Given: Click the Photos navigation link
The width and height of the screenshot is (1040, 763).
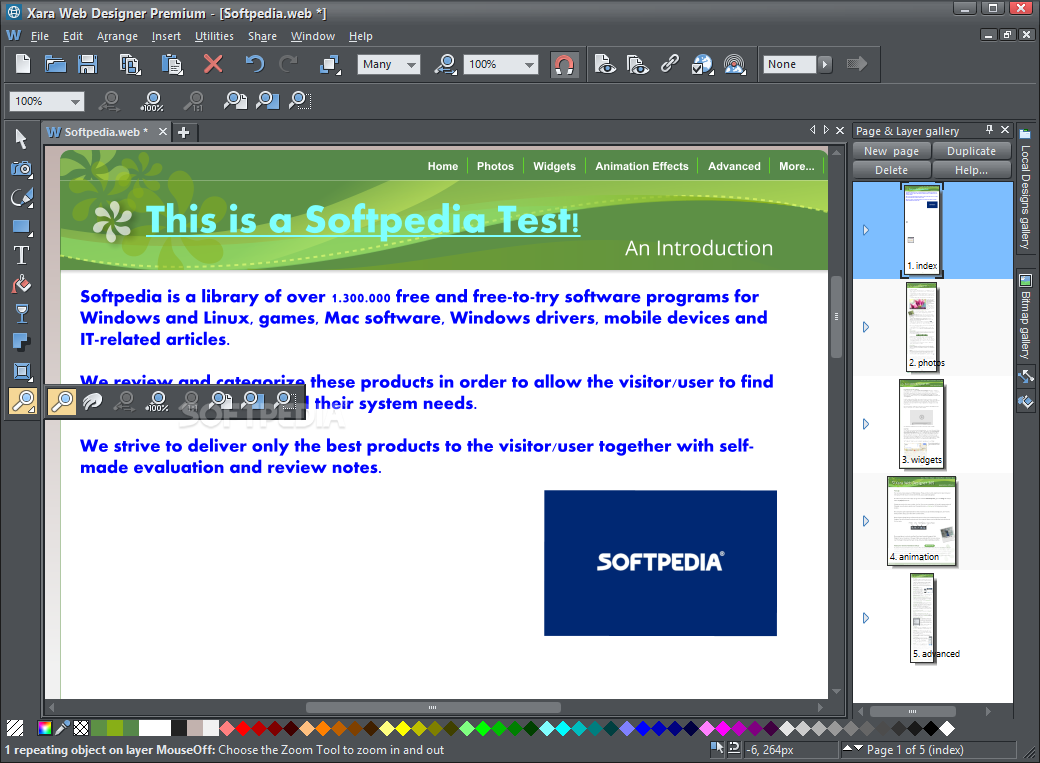Looking at the screenshot, I should coord(495,166).
